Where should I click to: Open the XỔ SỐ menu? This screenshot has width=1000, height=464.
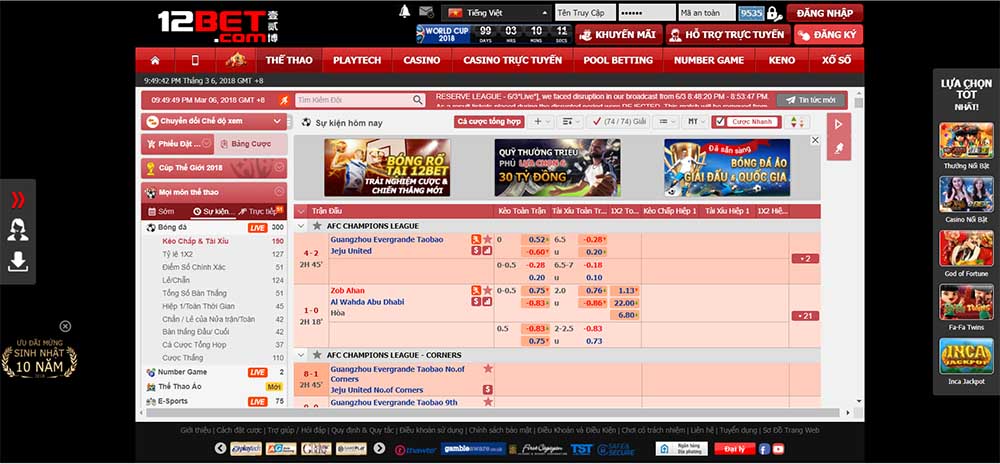coord(837,61)
